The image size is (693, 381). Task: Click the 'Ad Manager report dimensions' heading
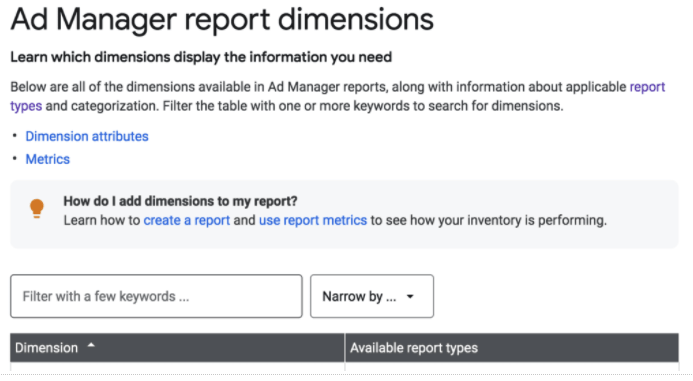222,19
